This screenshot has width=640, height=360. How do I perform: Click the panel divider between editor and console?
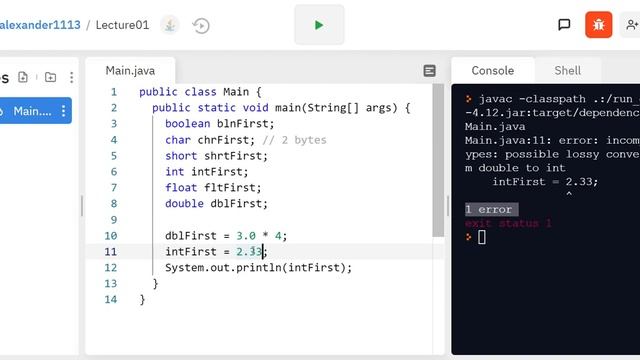pos(448,206)
